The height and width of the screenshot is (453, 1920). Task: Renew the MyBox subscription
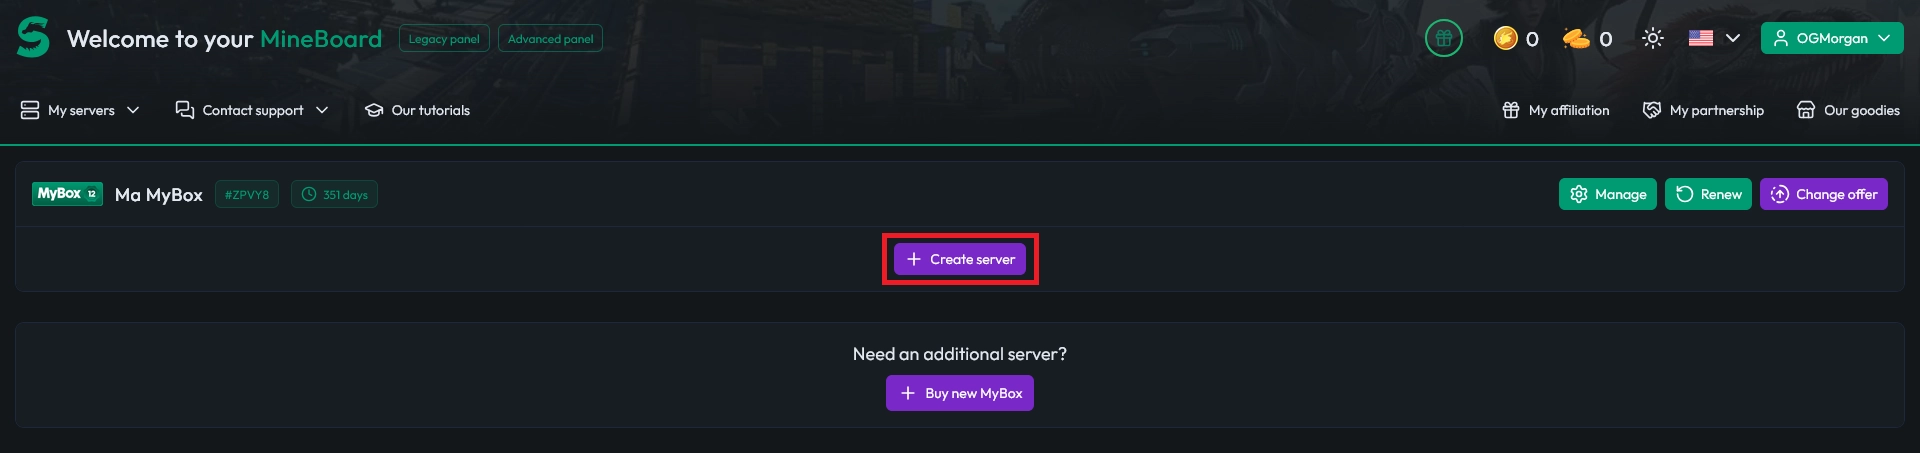[x=1708, y=194]
